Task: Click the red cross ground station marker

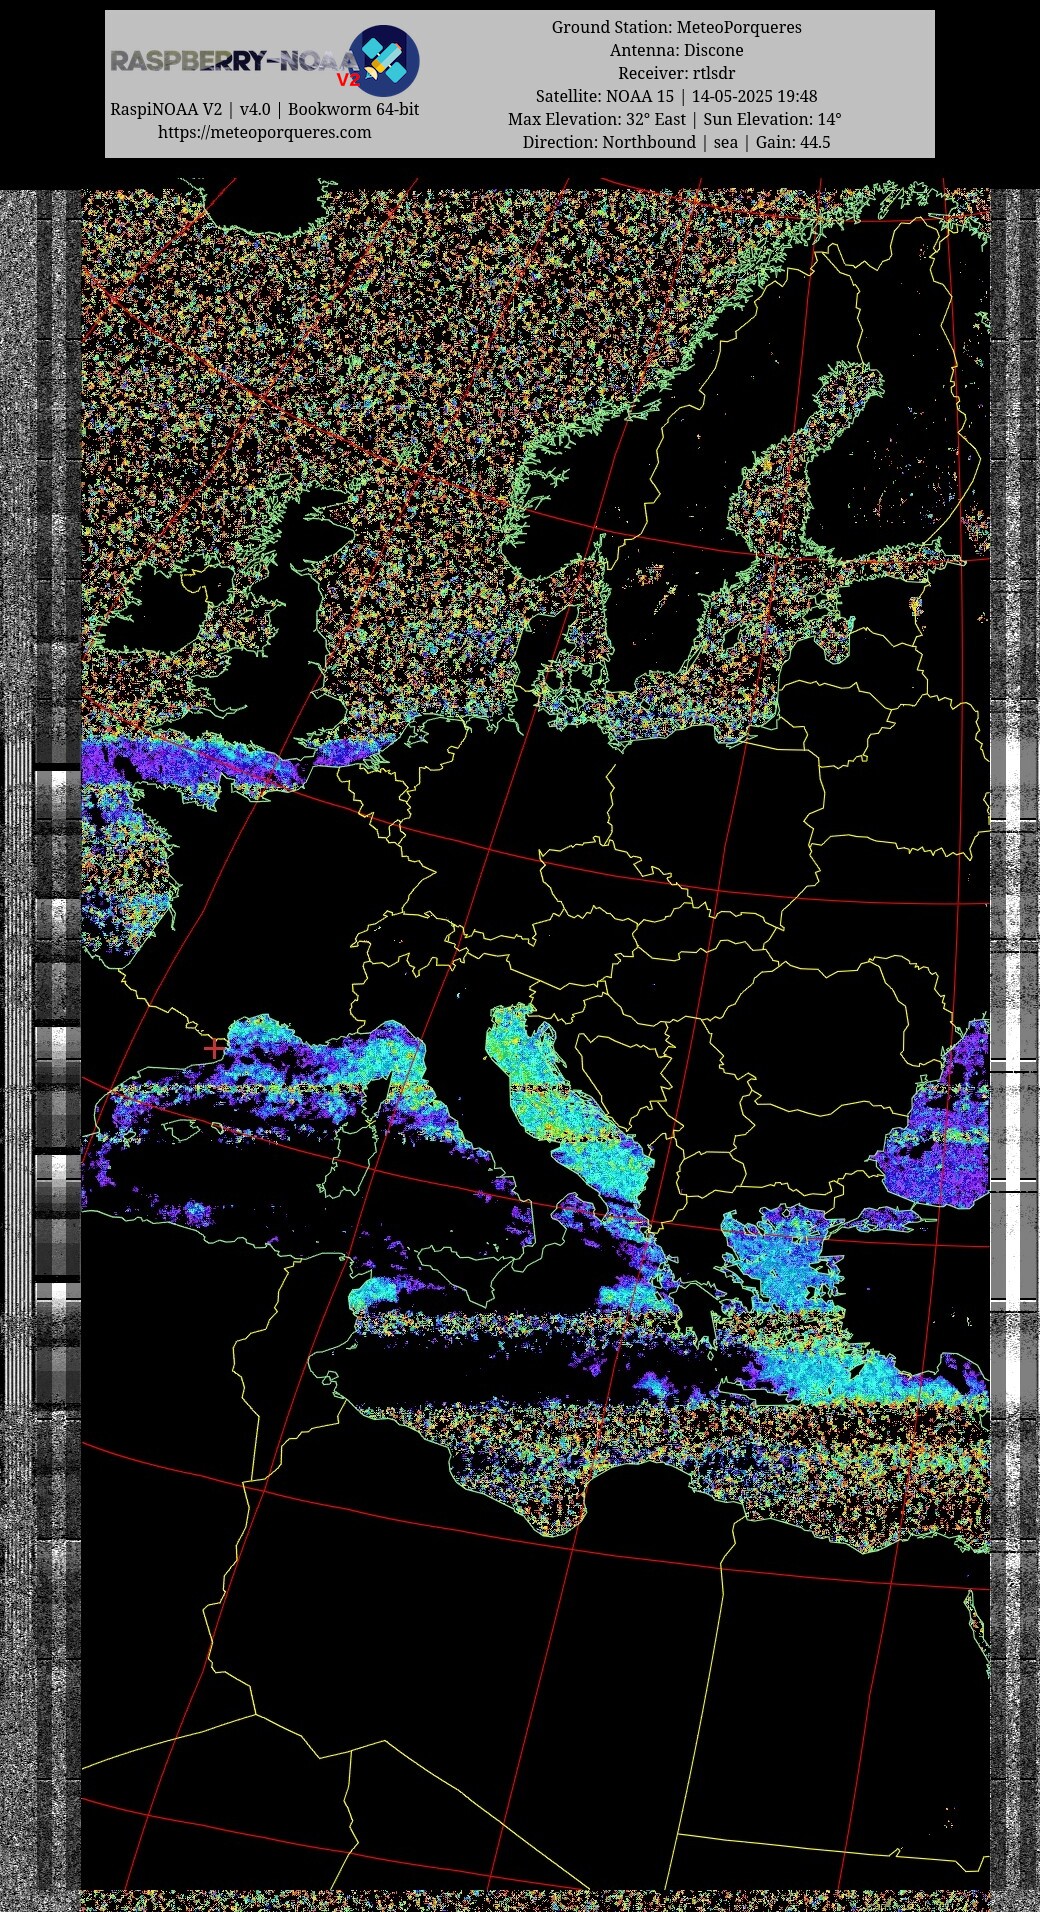Action: coord(214,1048)
